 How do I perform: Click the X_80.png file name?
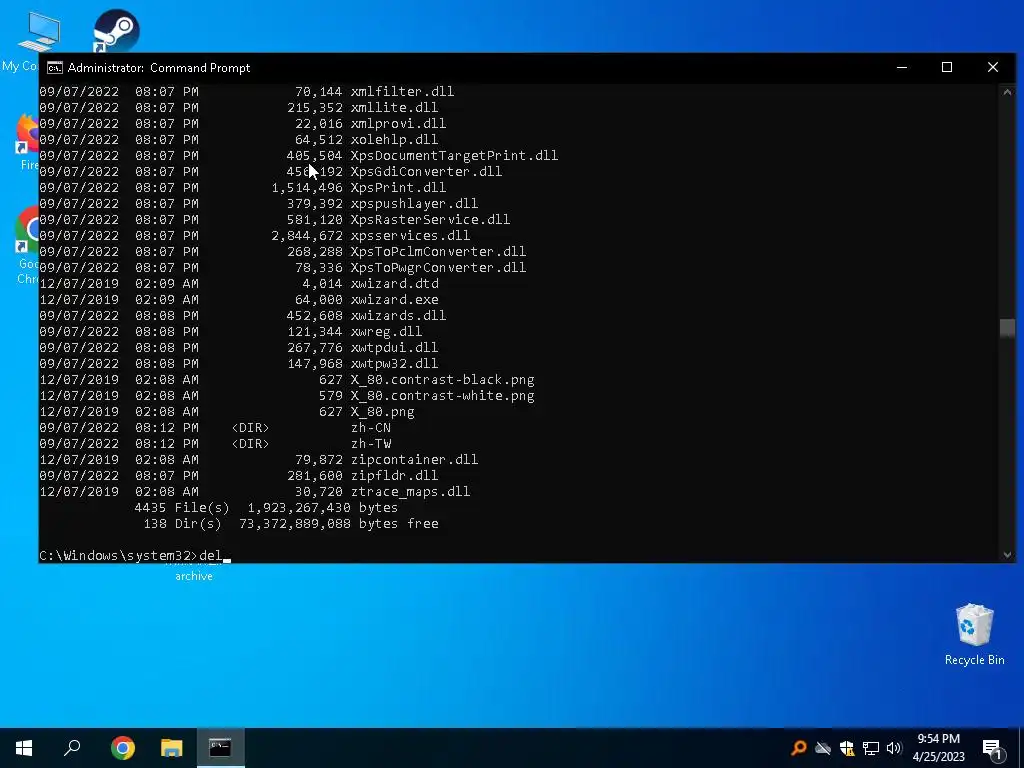click(x=383, y=411)
